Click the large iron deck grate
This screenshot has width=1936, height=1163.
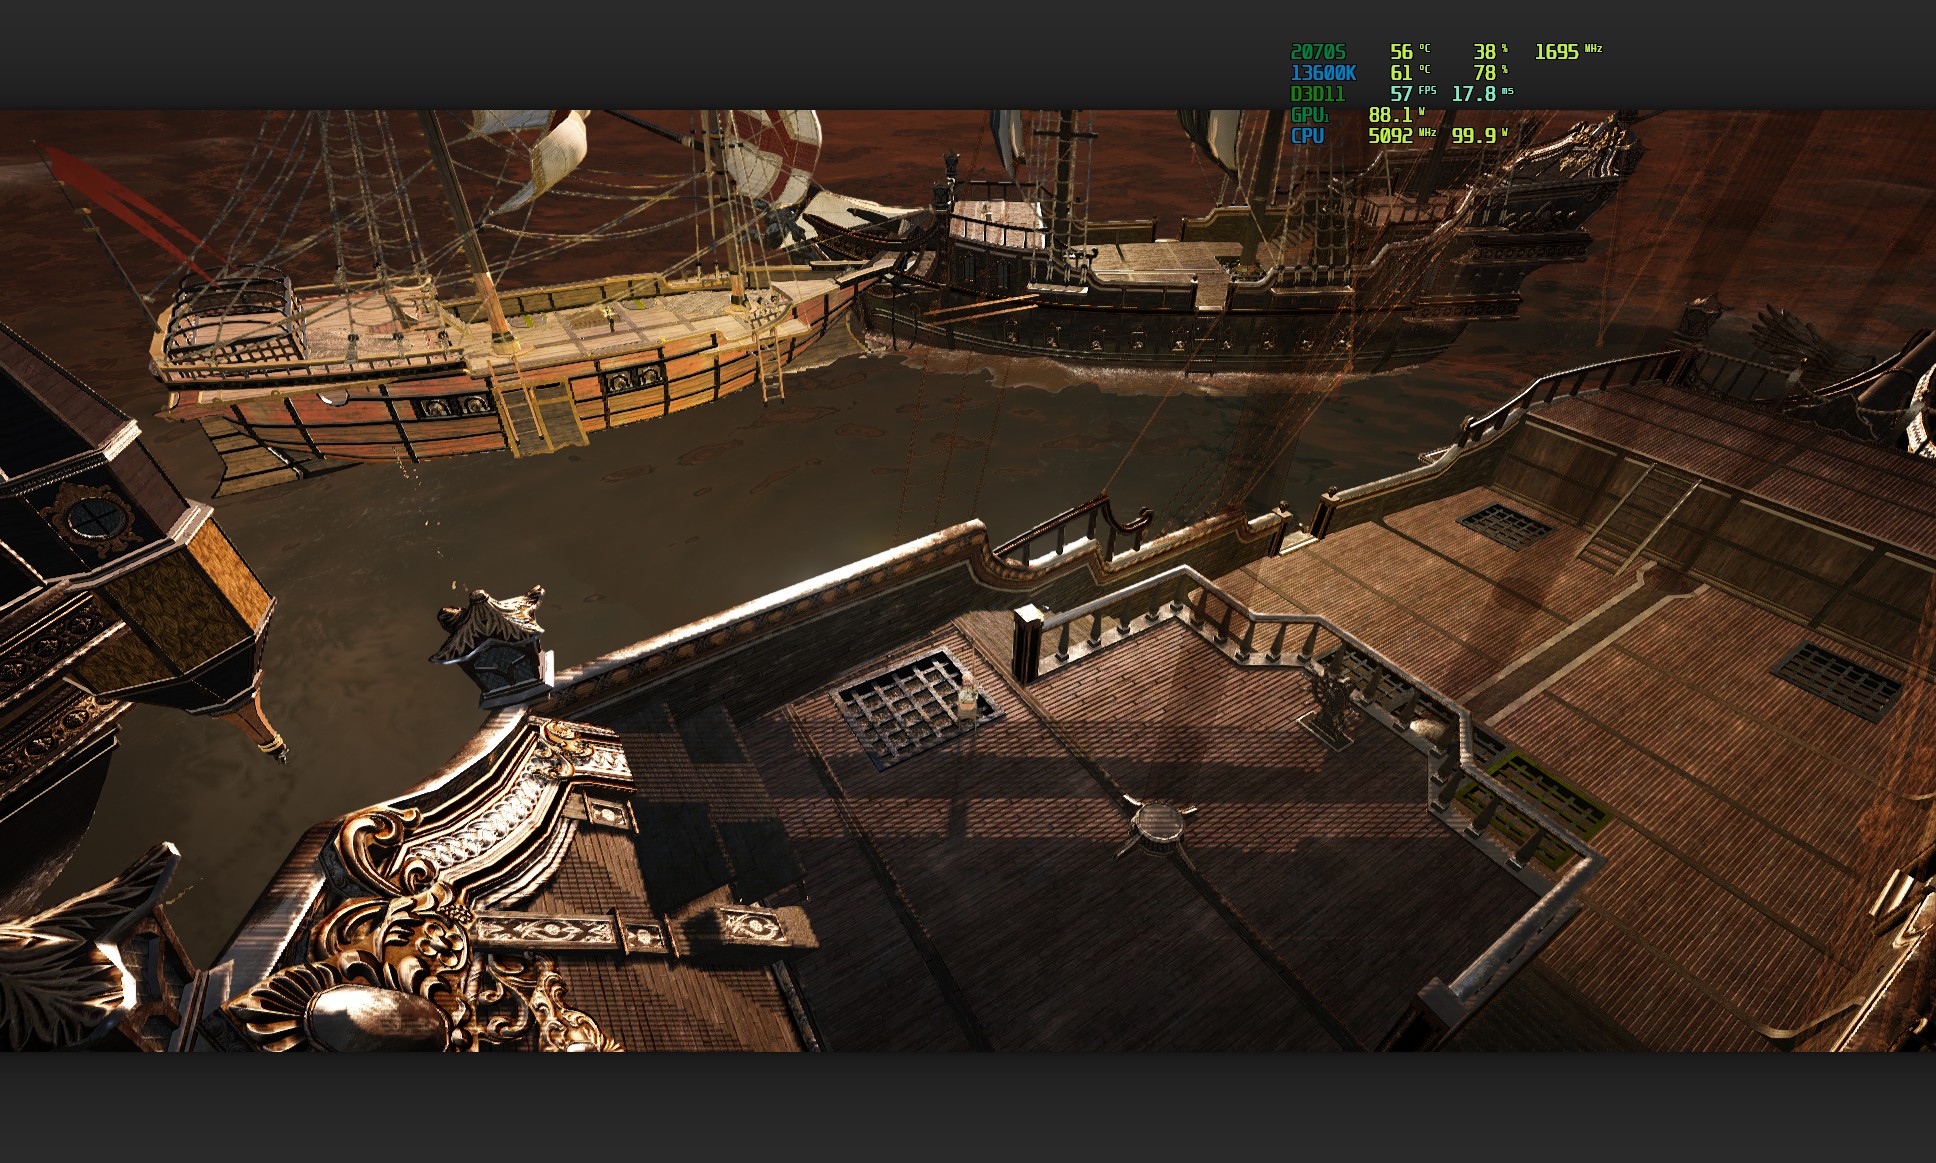tap(905, 708)
